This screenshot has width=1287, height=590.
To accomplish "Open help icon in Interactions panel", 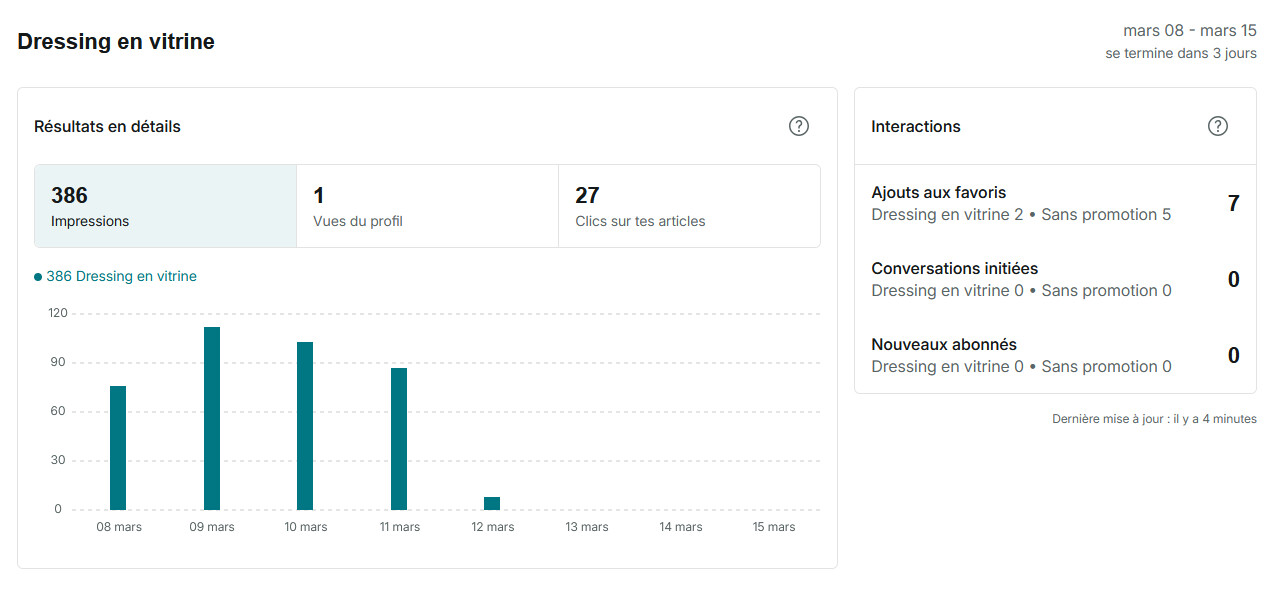I will point(1217,126).
